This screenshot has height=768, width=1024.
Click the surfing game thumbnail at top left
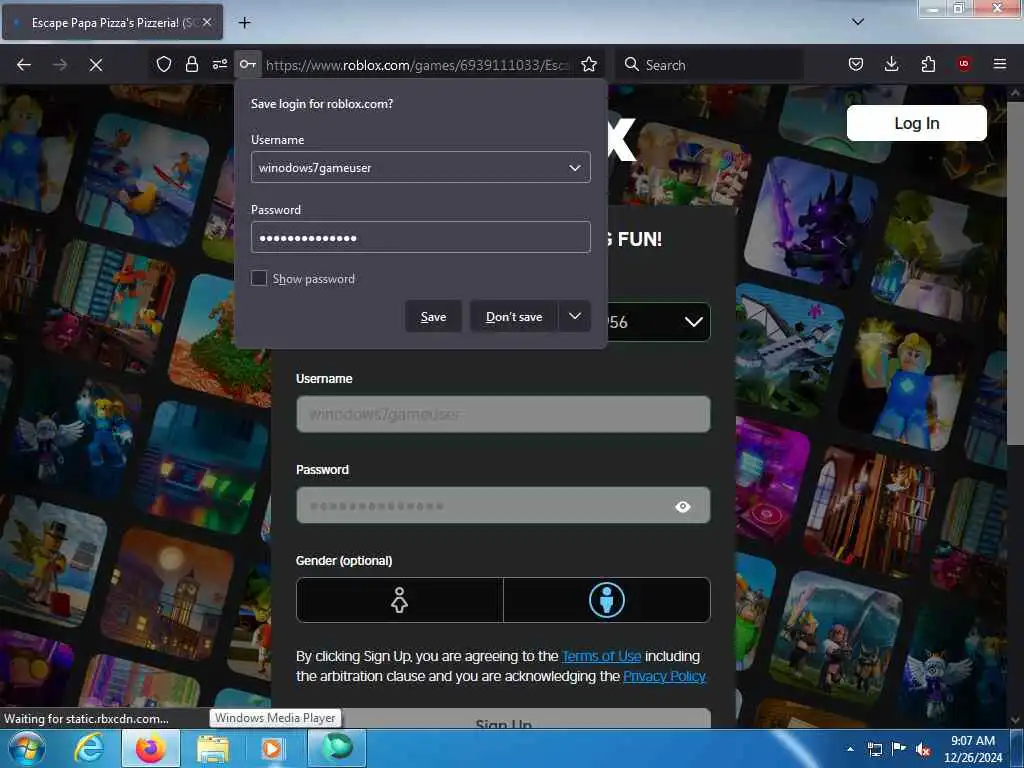(142, 180)
